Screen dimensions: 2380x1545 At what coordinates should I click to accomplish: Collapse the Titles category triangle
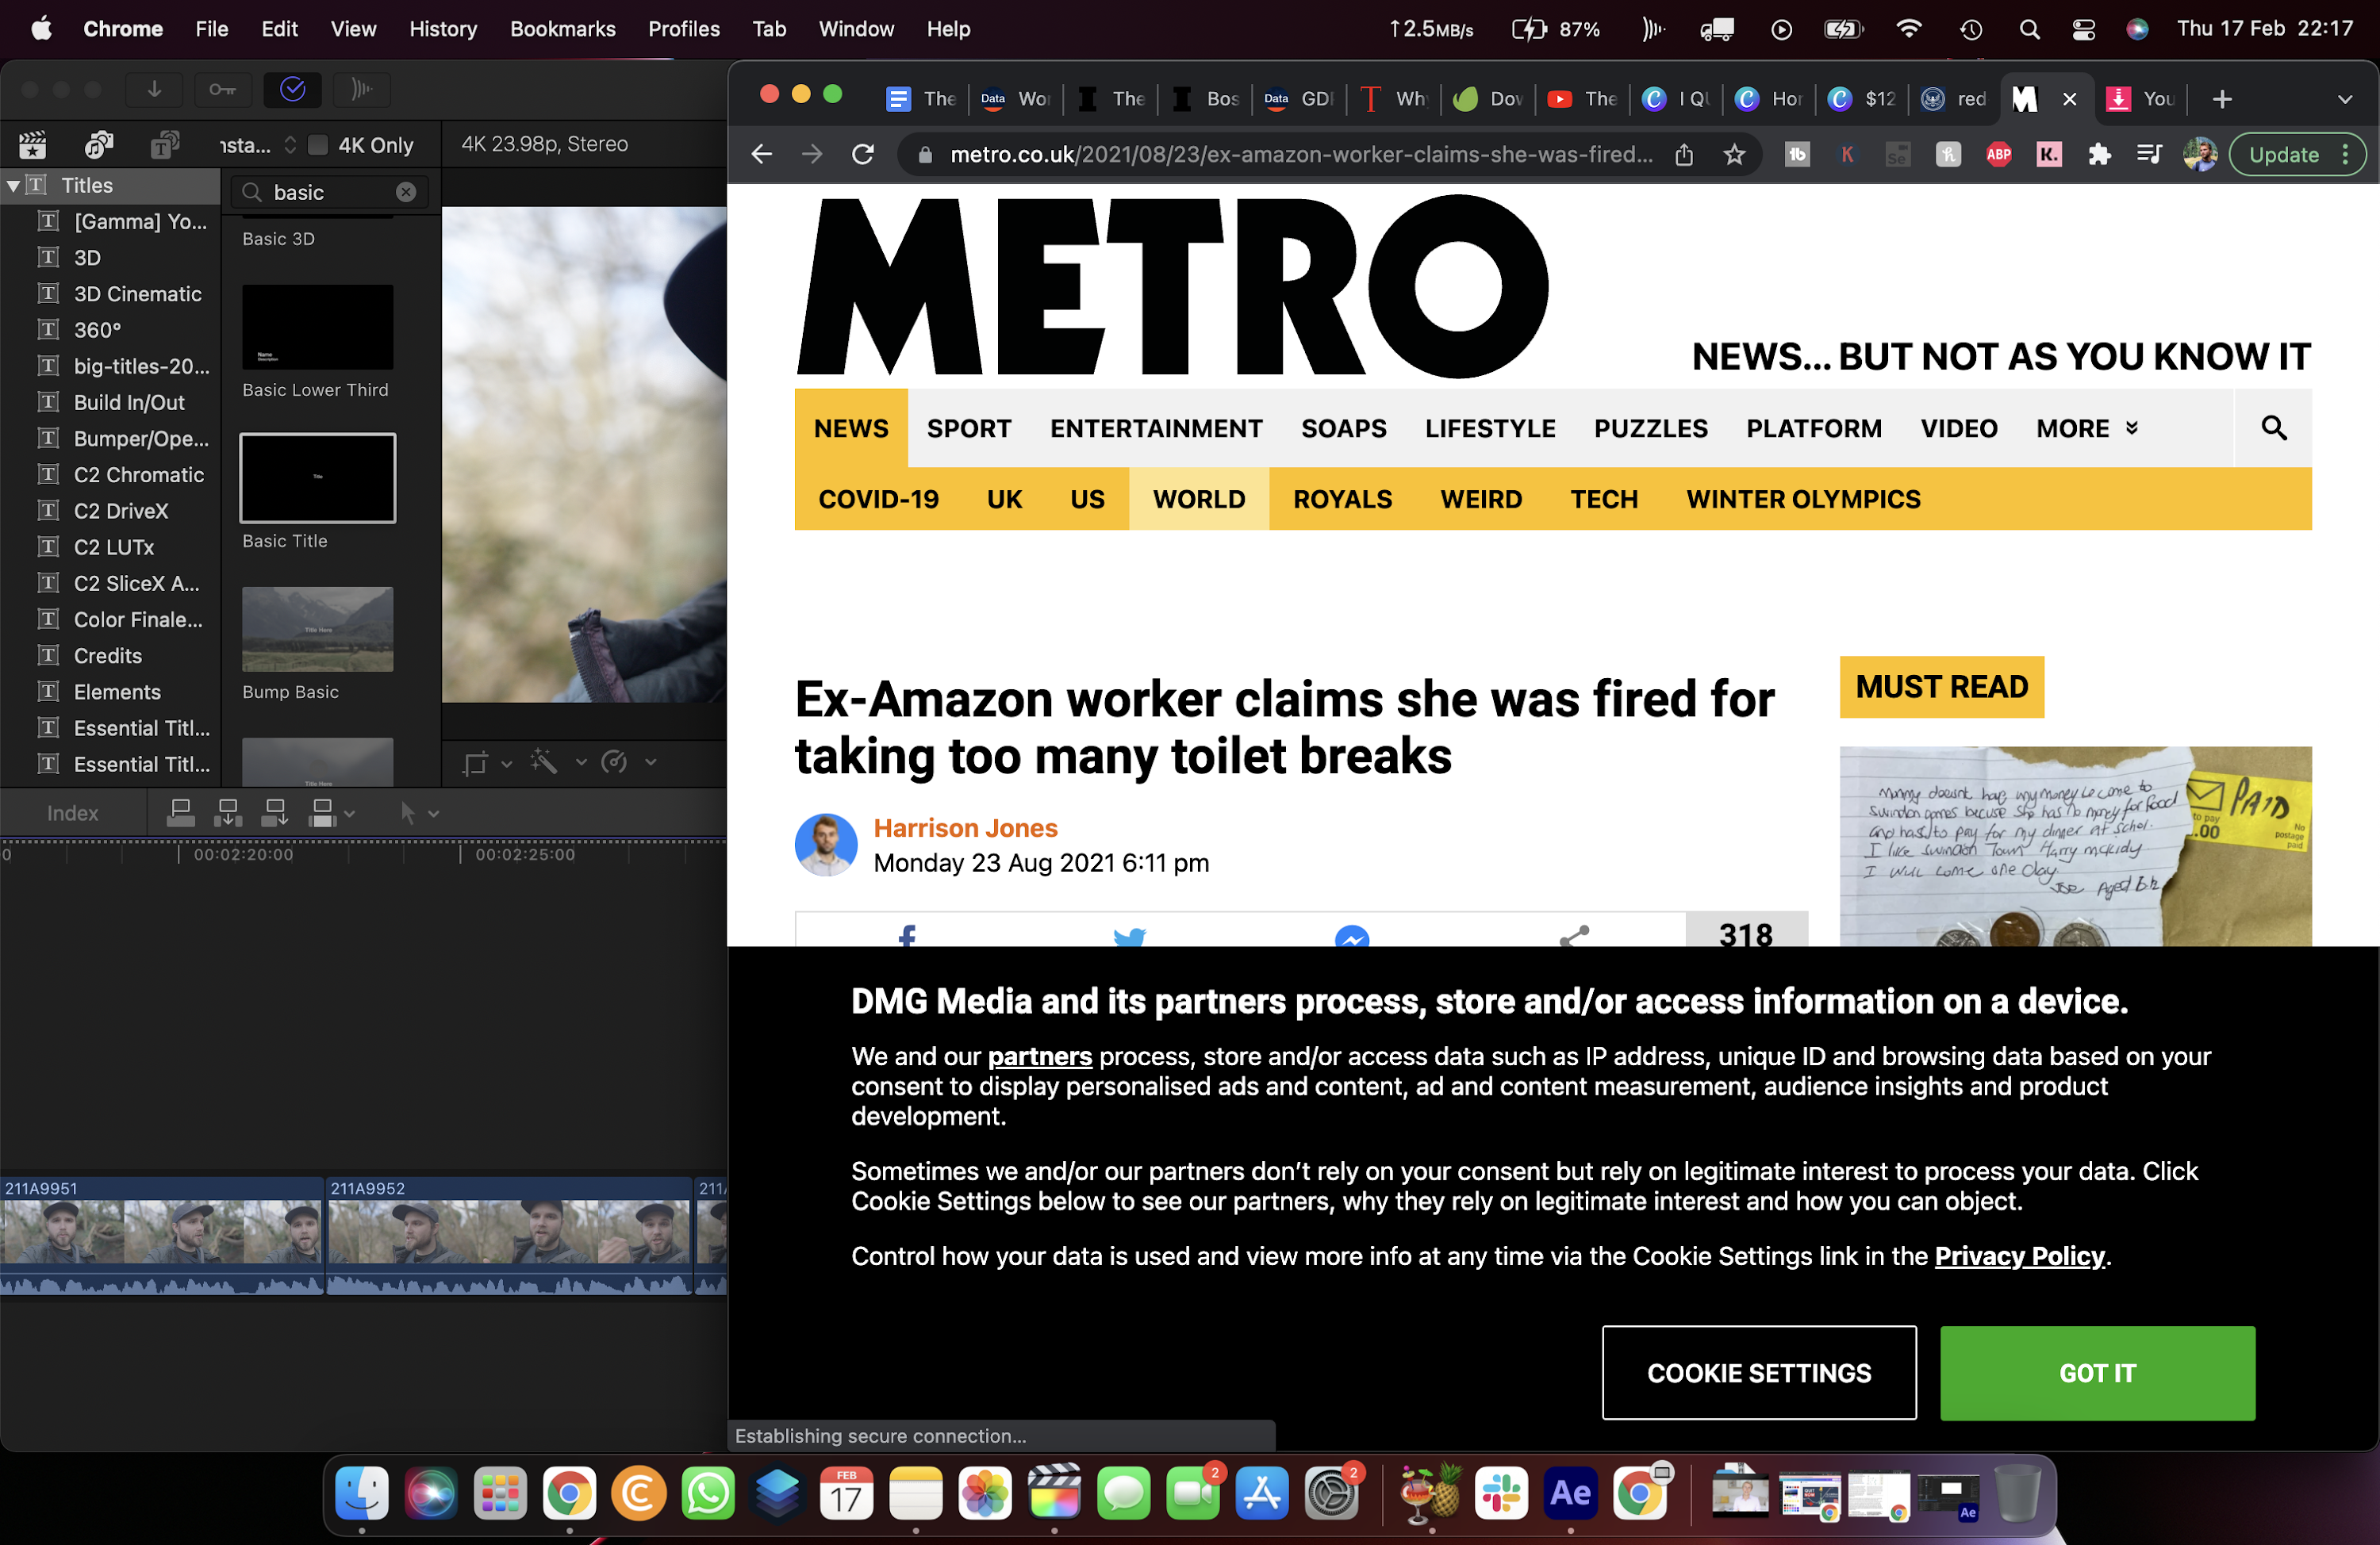click(13, 186)
